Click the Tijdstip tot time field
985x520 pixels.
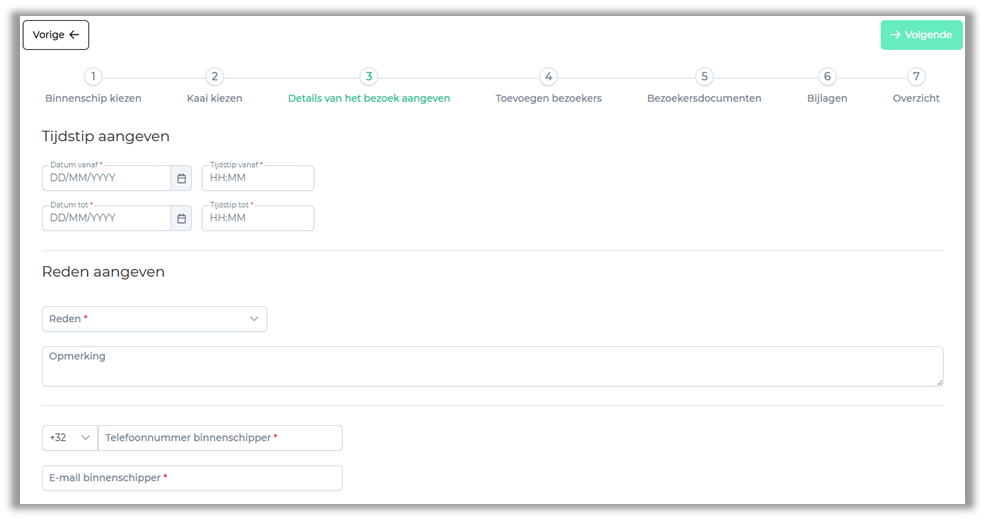click(258, 218)
